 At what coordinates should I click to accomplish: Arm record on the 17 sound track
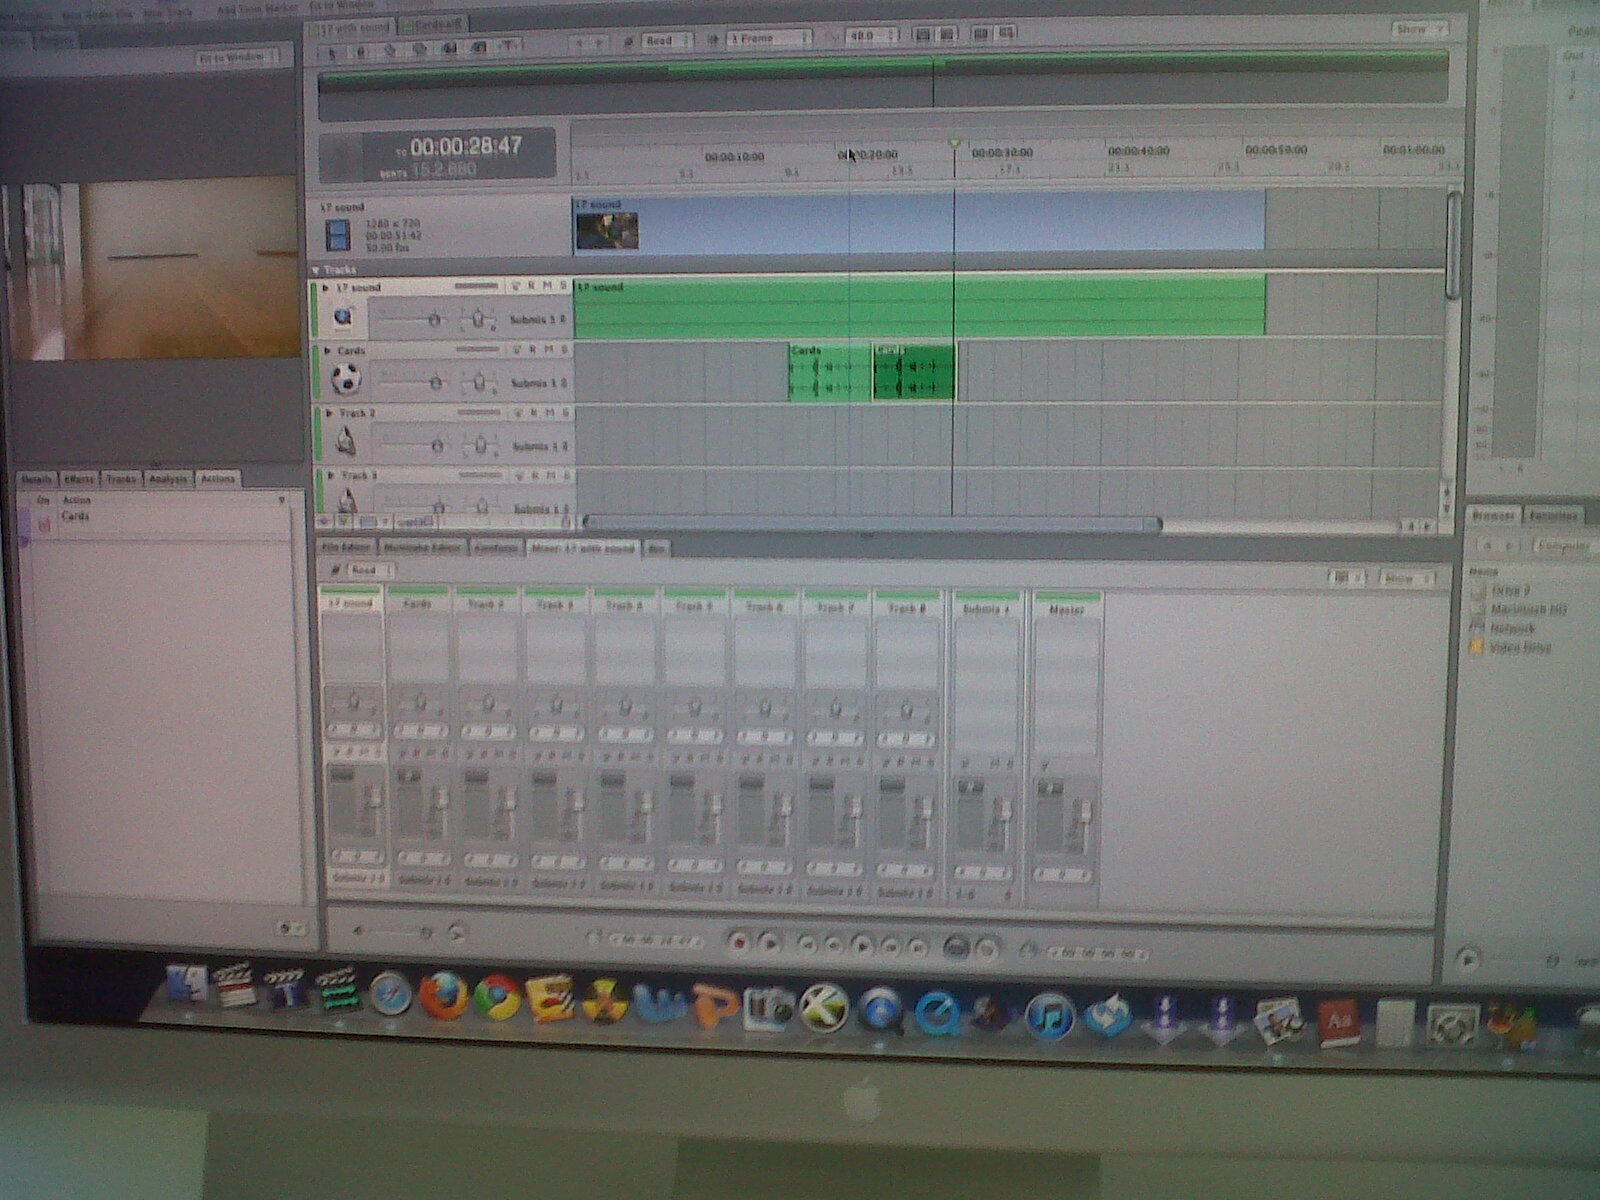(x=532, y=286)
